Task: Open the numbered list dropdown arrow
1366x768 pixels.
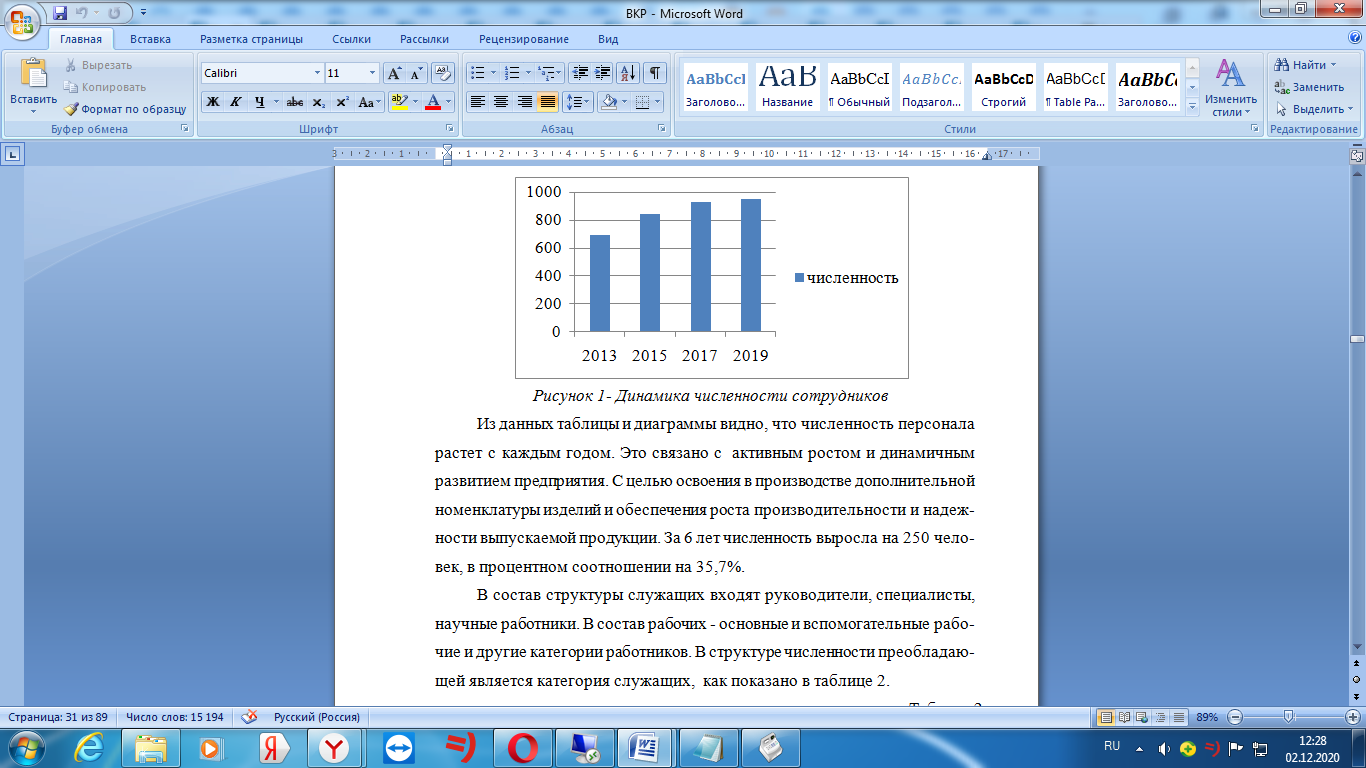Action: [x=529, y=73]
